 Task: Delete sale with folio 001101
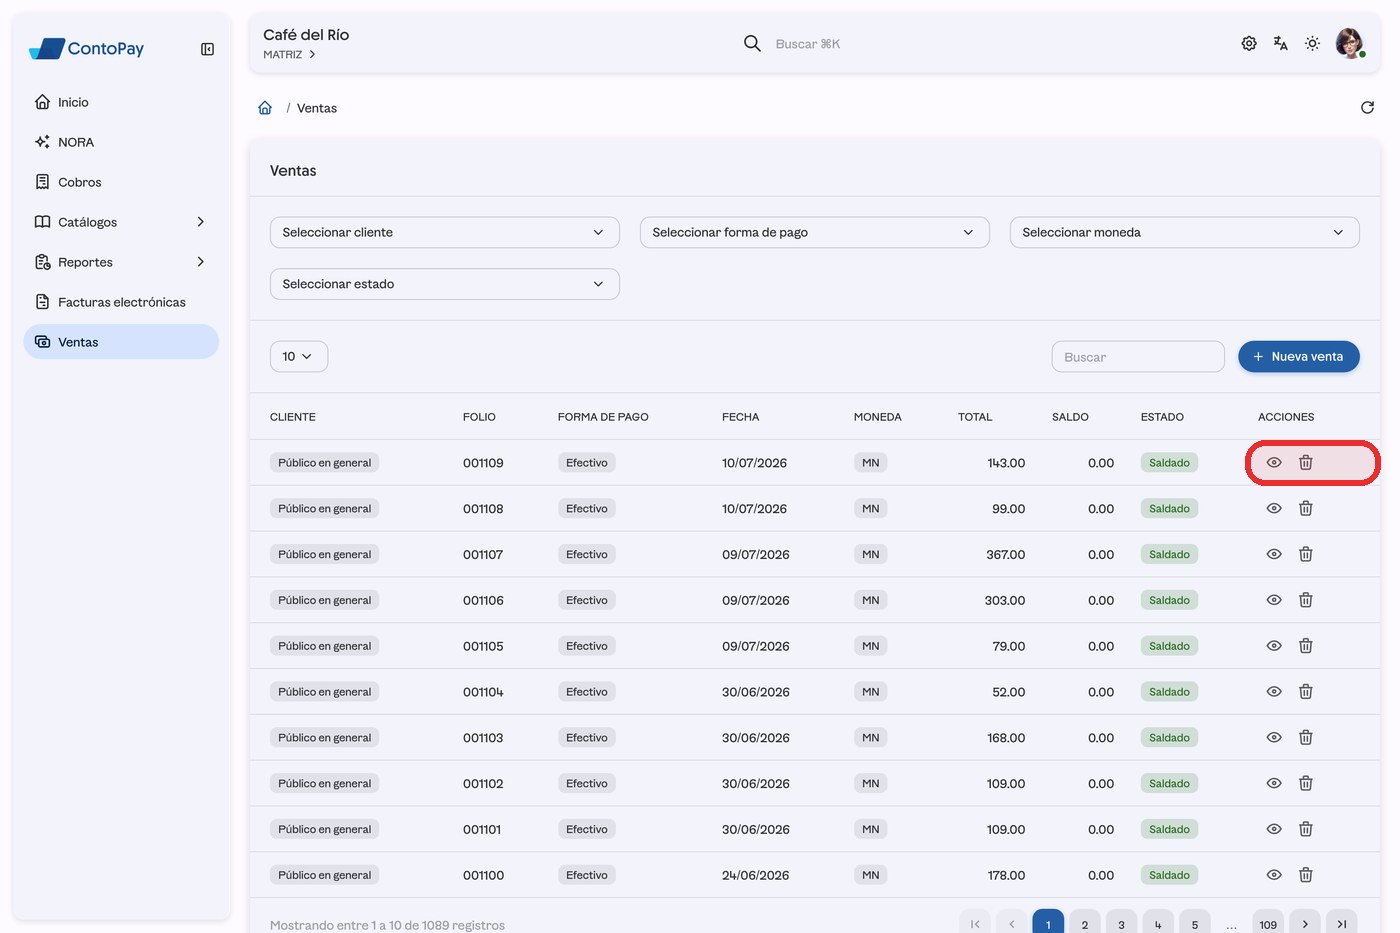pyautogui.click(x=1306, y=829)
